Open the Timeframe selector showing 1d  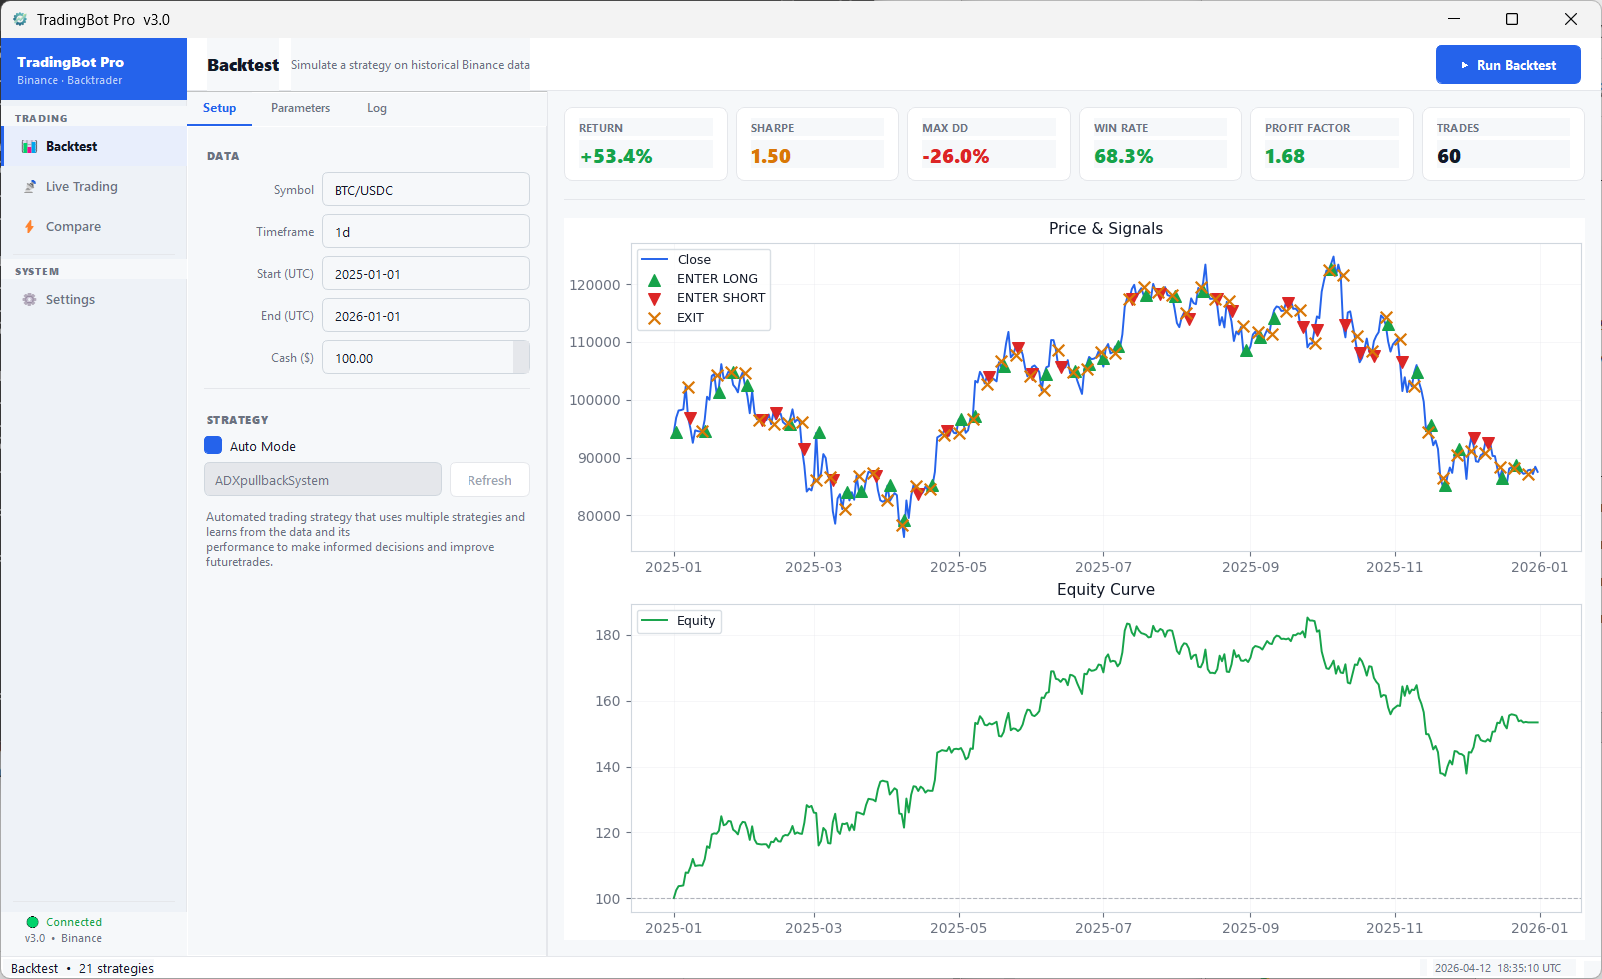click(425, 231)
